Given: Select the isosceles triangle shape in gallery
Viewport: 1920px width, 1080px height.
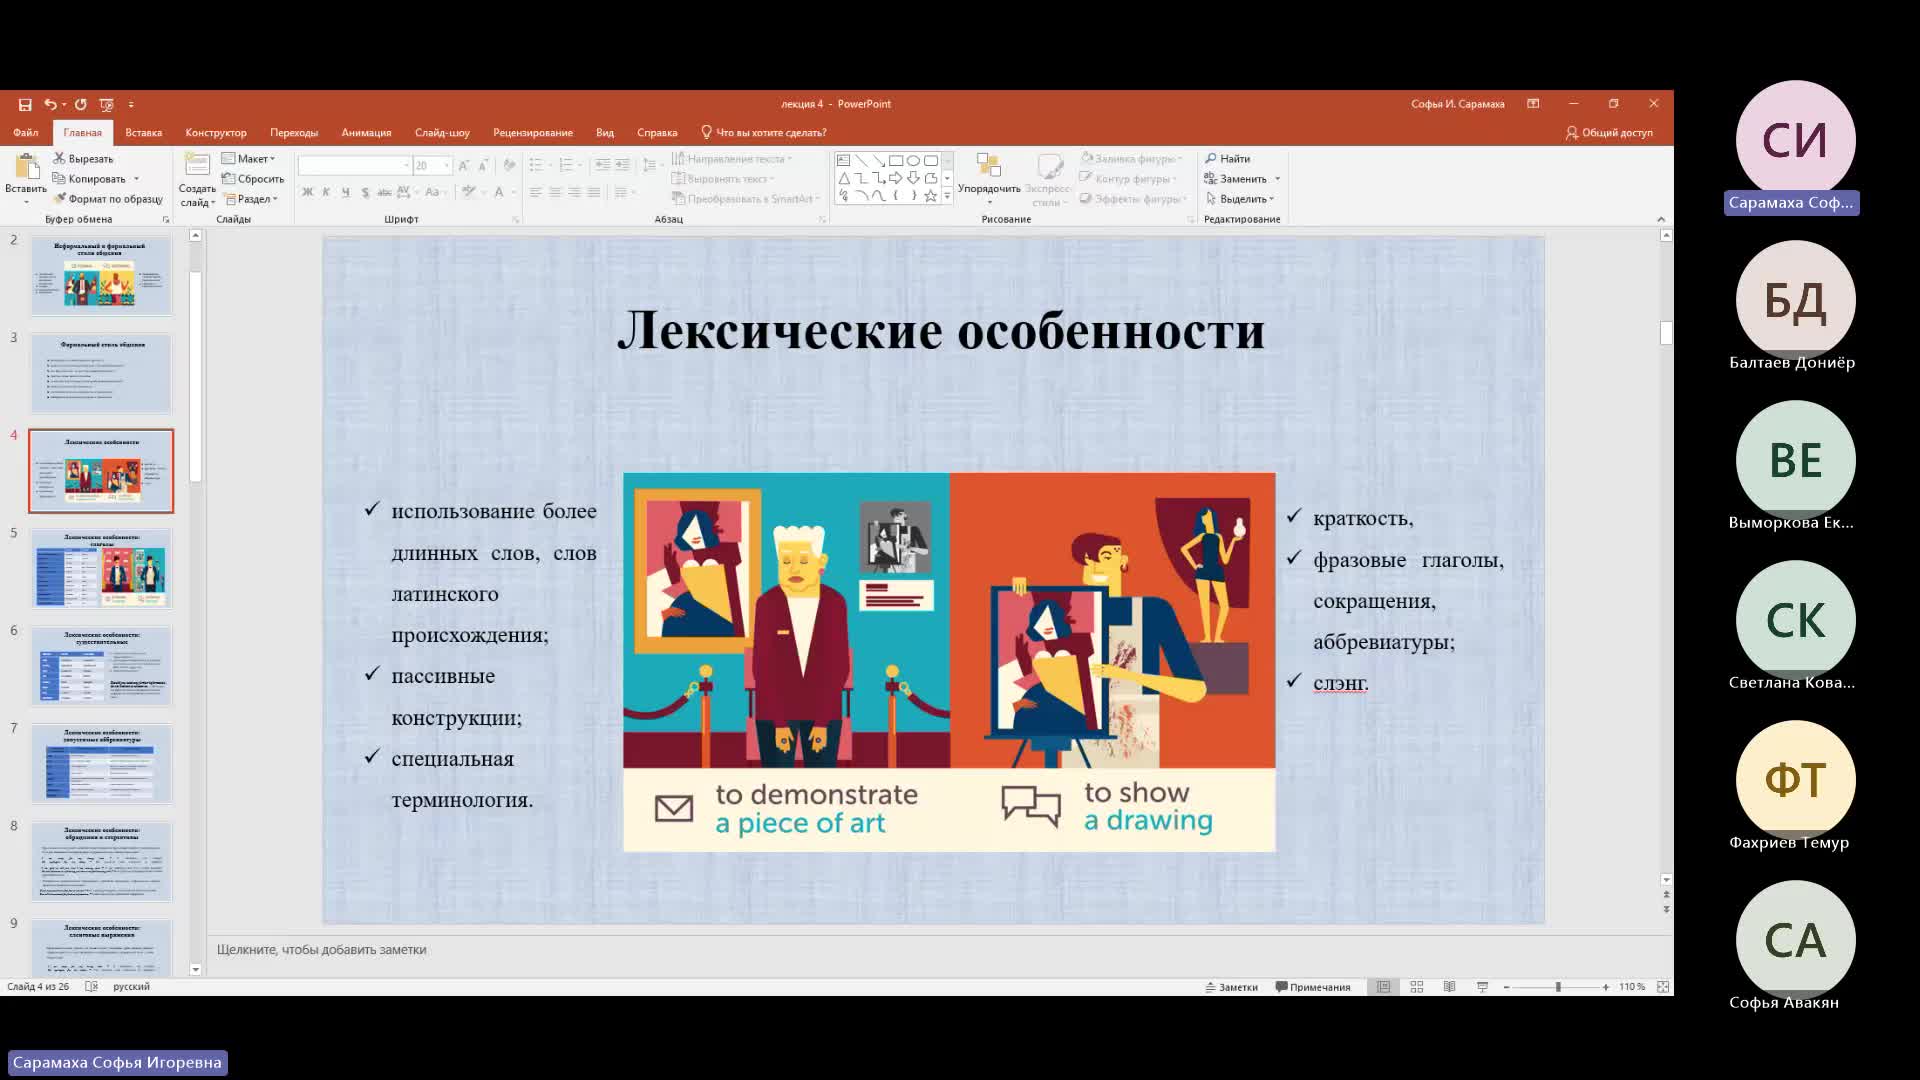Looking at the screenshot, I should pos(843,178).
